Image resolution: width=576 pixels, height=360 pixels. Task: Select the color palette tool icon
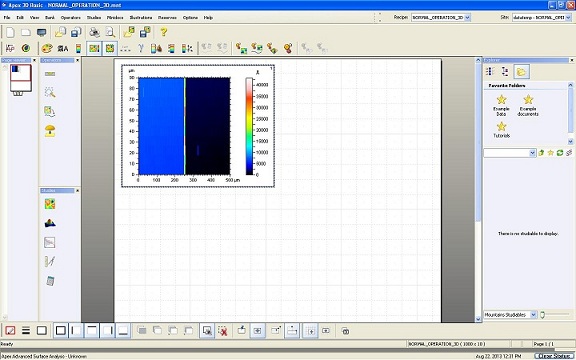pyautogui.click(x=47, y=48)
